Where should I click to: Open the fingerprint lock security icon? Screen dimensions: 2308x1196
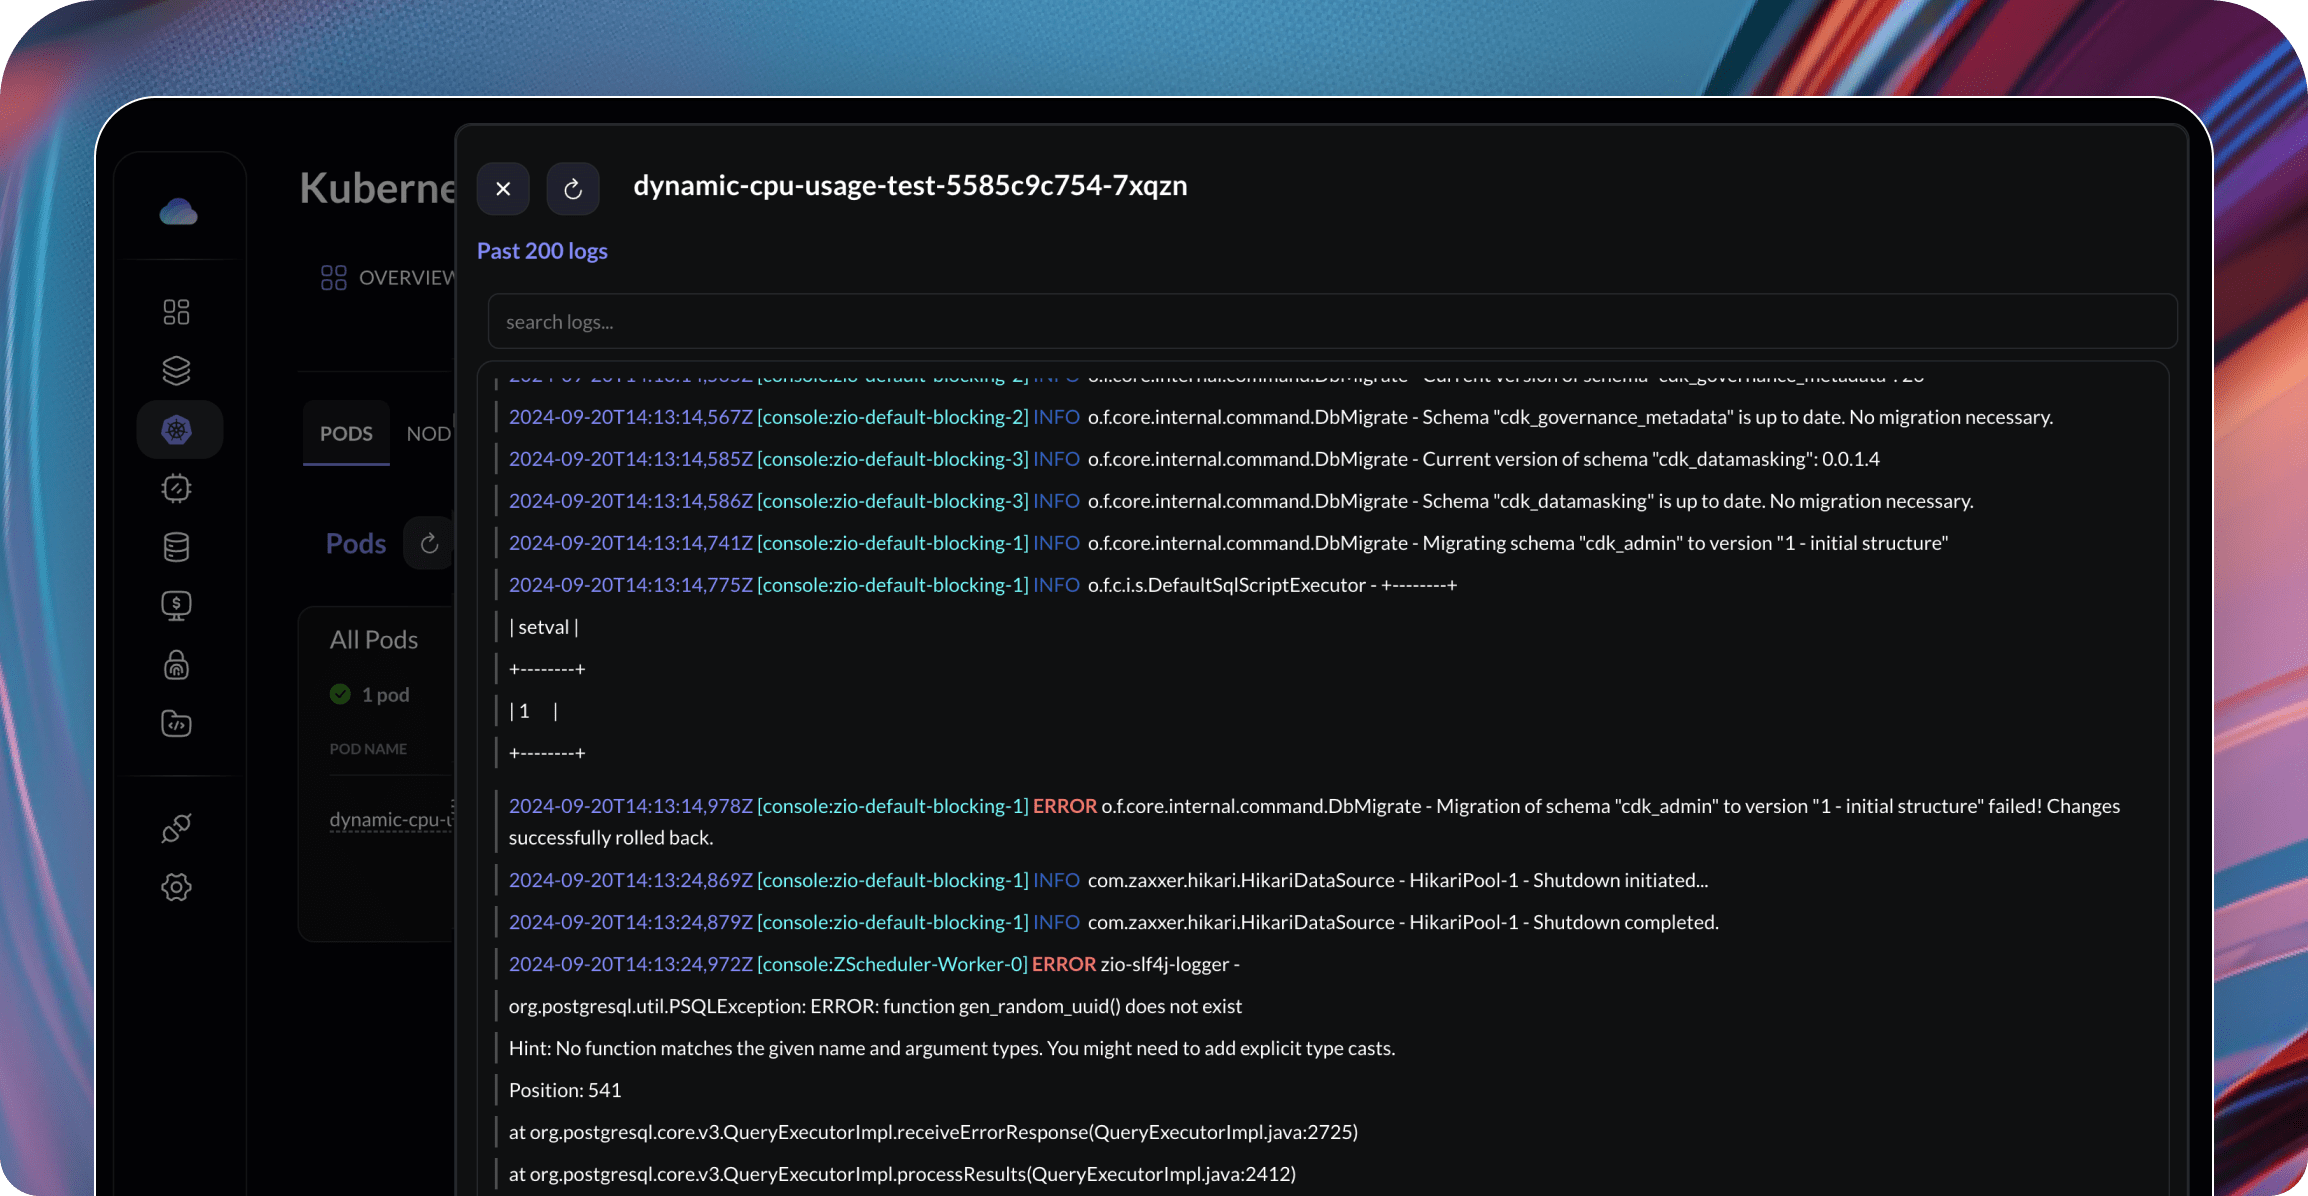[x=176, y=665]
